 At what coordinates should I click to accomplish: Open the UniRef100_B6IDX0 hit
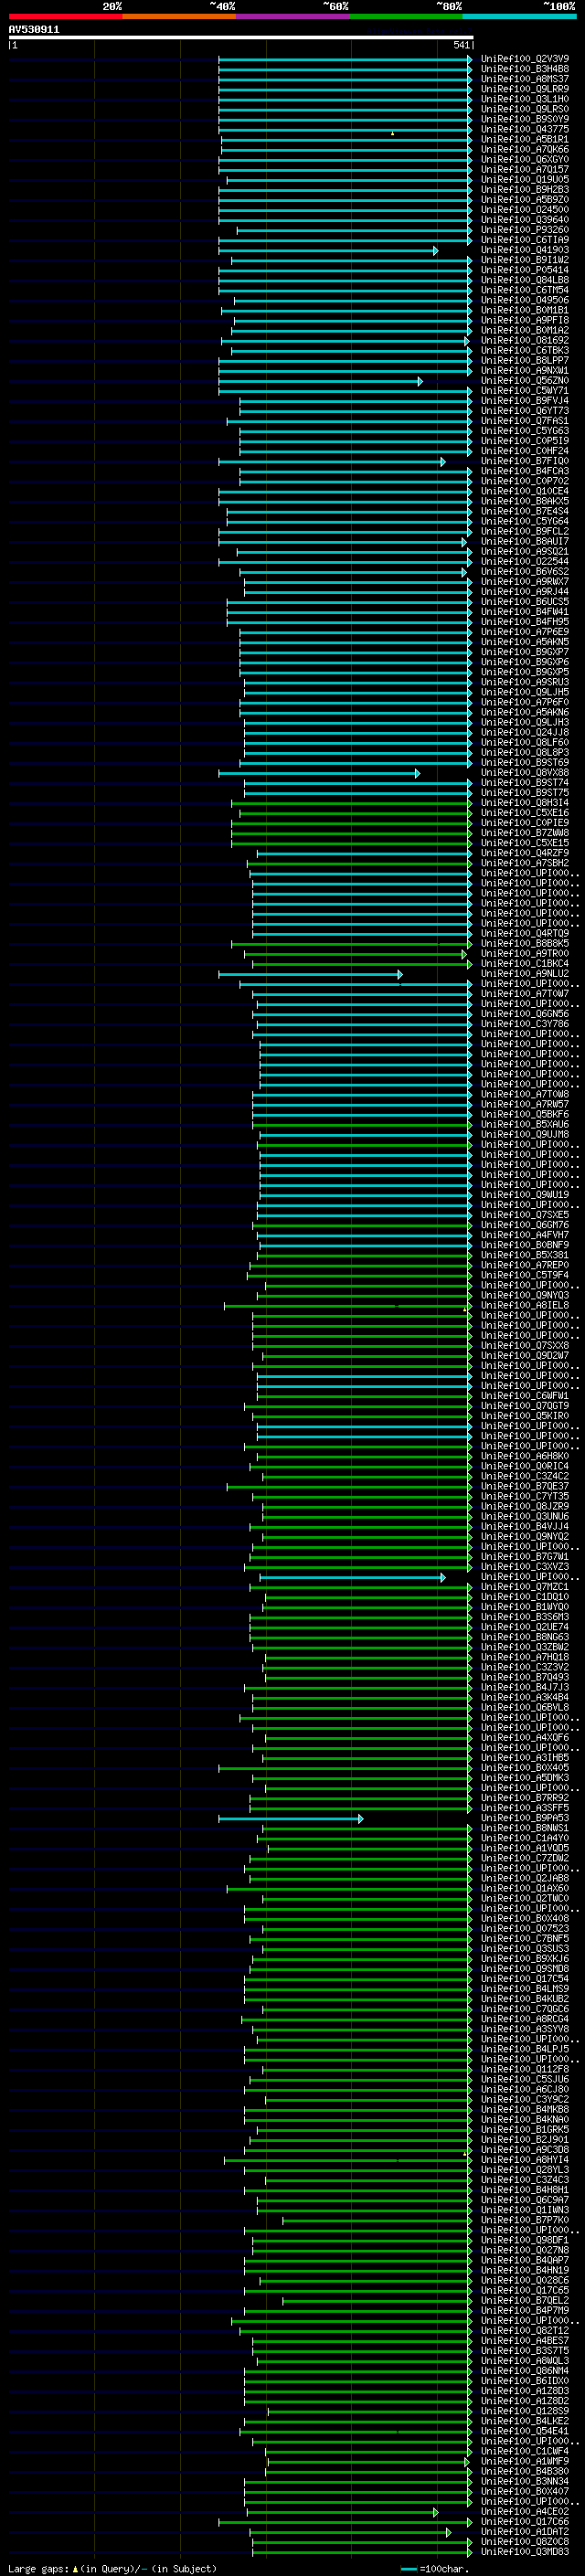coord(525,2381)
